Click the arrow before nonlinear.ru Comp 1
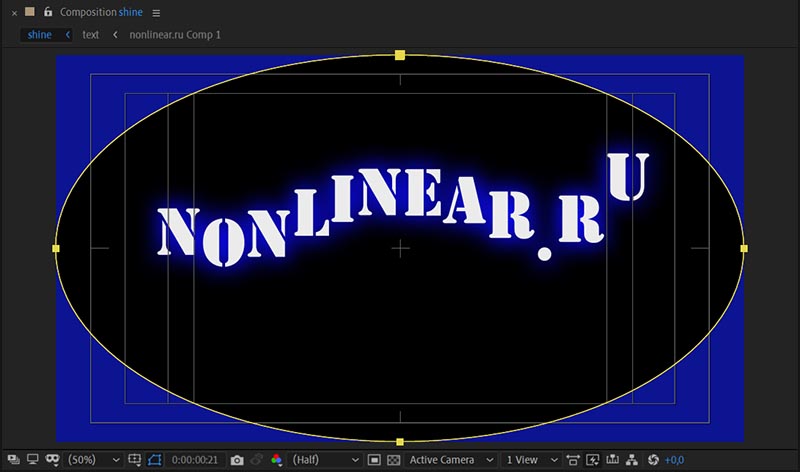 tap(115, 35)
